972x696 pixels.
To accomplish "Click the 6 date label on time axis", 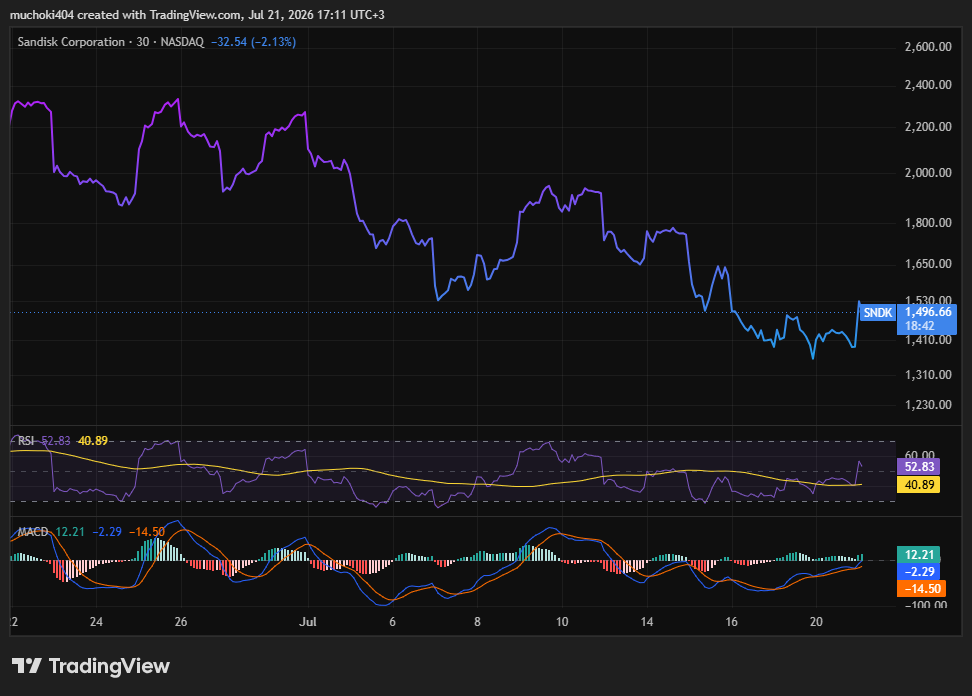I will [392, 622].
